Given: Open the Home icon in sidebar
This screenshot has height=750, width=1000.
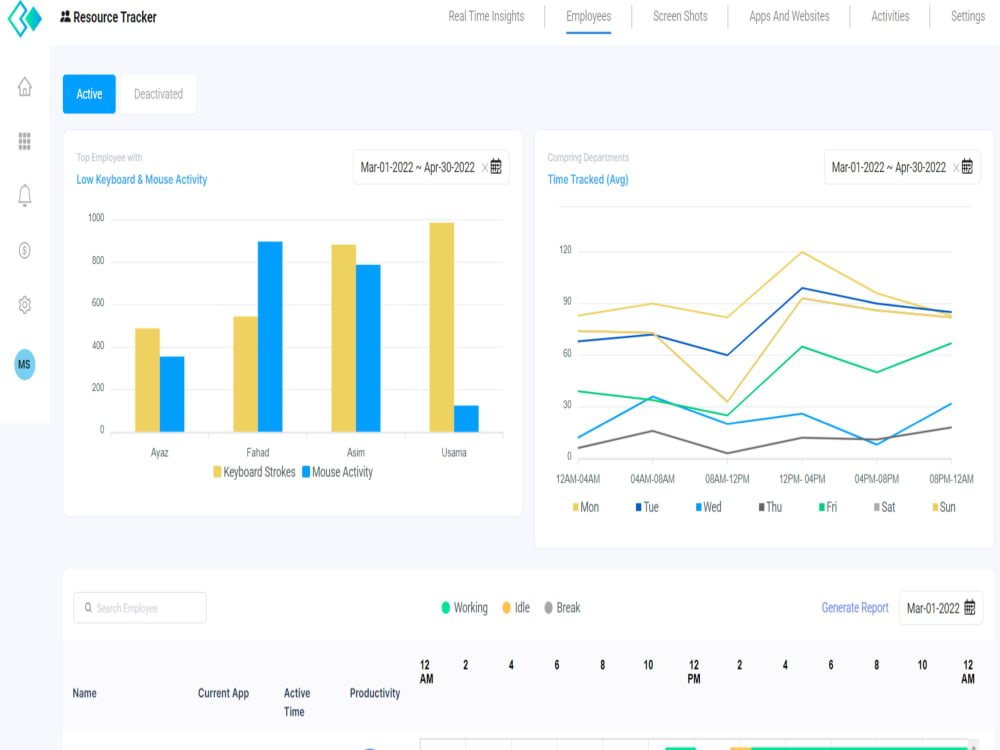Looking at the screenshot, I should pyautogui.click(x=24, y=86).
